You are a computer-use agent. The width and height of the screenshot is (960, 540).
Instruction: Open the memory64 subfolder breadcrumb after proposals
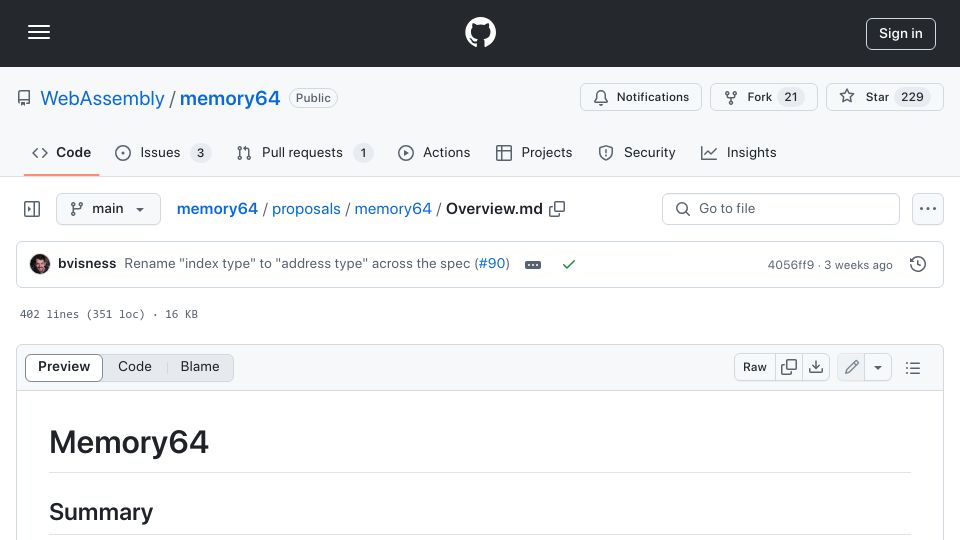[x=393, y=209]
